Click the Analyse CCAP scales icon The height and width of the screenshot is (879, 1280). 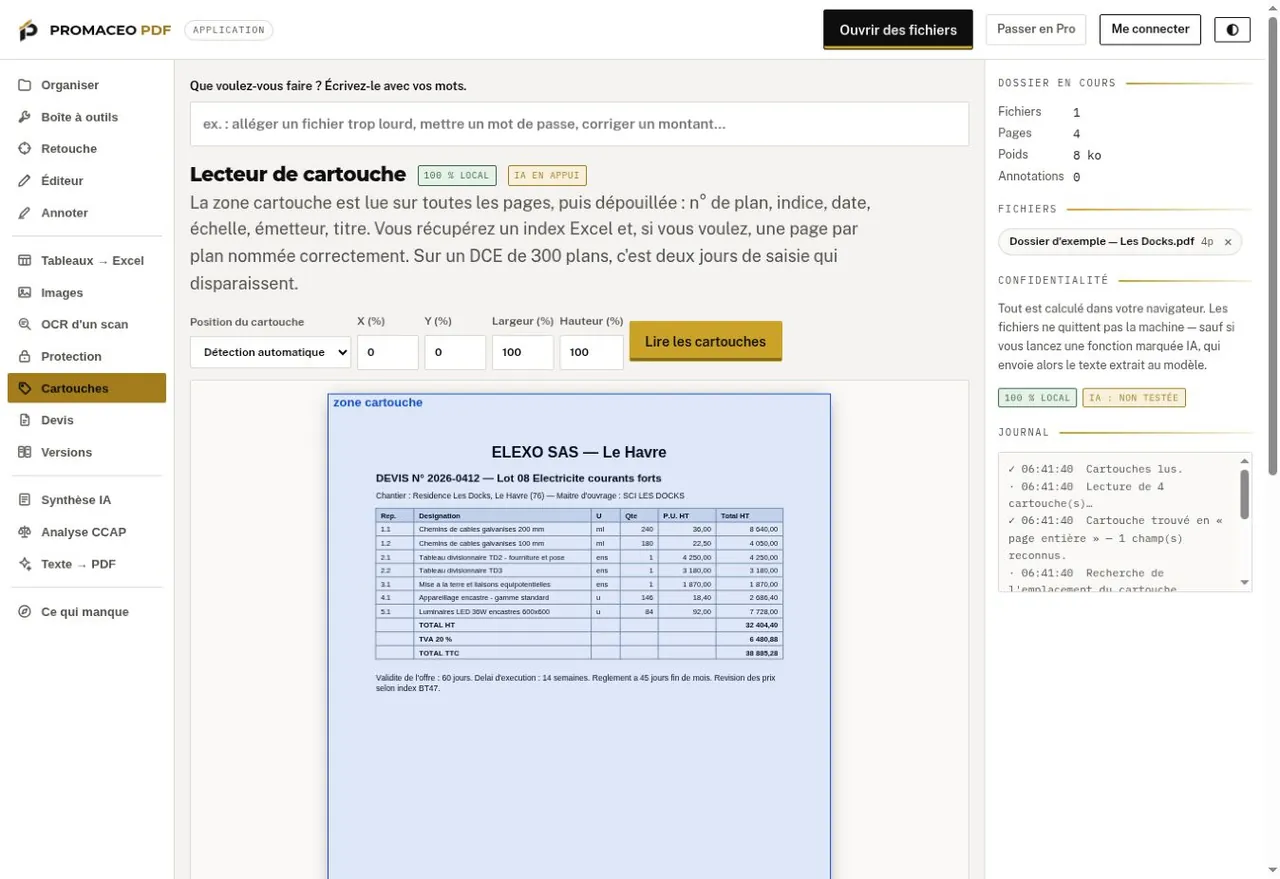(x=25, y=533)
